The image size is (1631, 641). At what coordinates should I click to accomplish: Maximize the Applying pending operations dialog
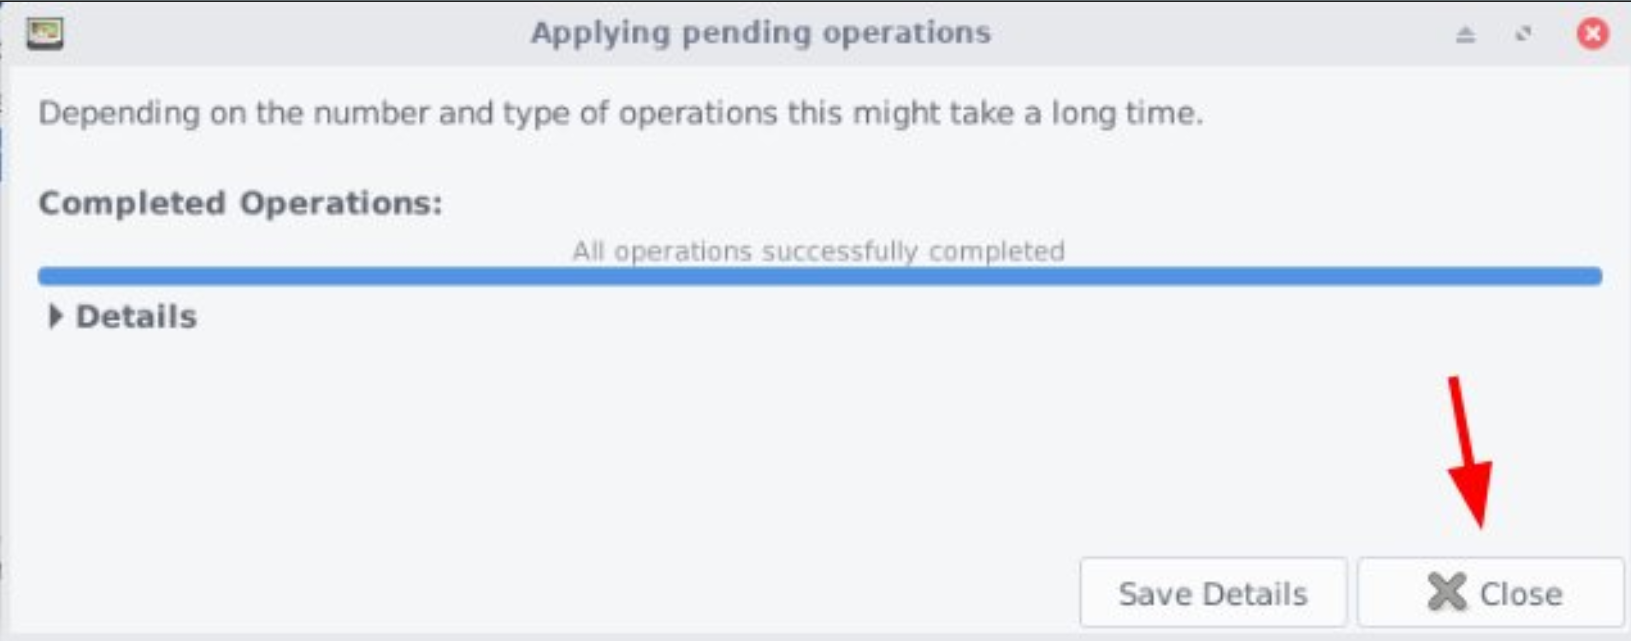click(1523, 34)
